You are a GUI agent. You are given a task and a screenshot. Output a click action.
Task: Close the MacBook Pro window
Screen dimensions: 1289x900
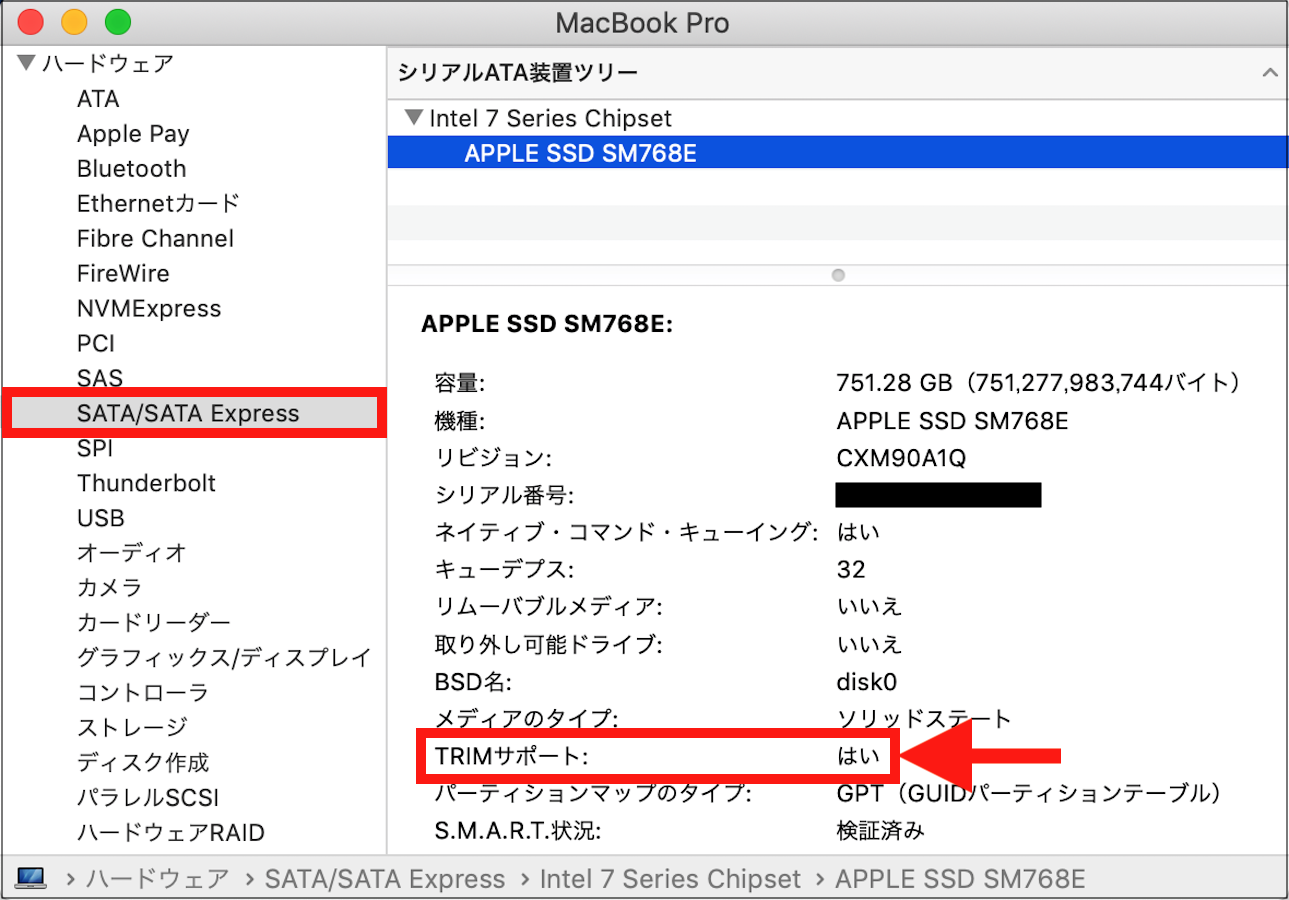pyautogui.click(x=31, y=22)
